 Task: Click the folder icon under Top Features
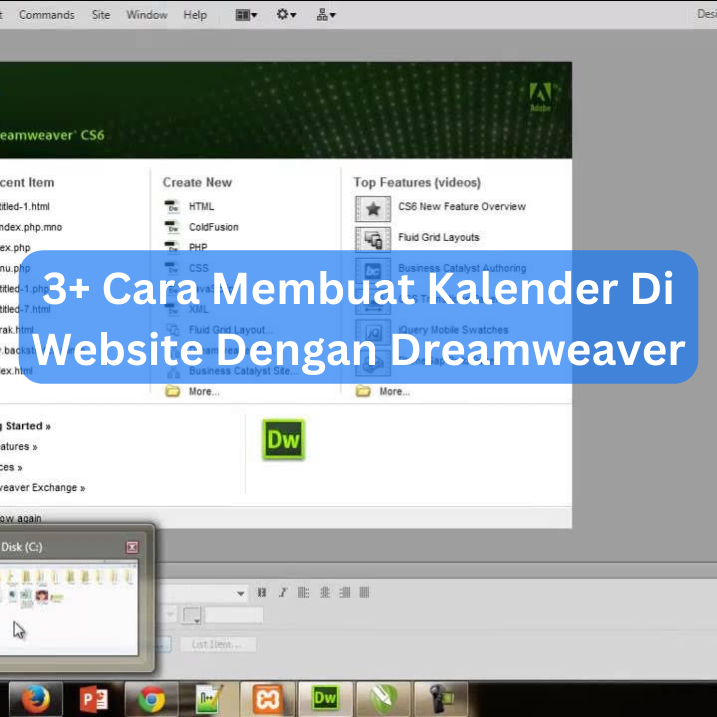[364, 391]
